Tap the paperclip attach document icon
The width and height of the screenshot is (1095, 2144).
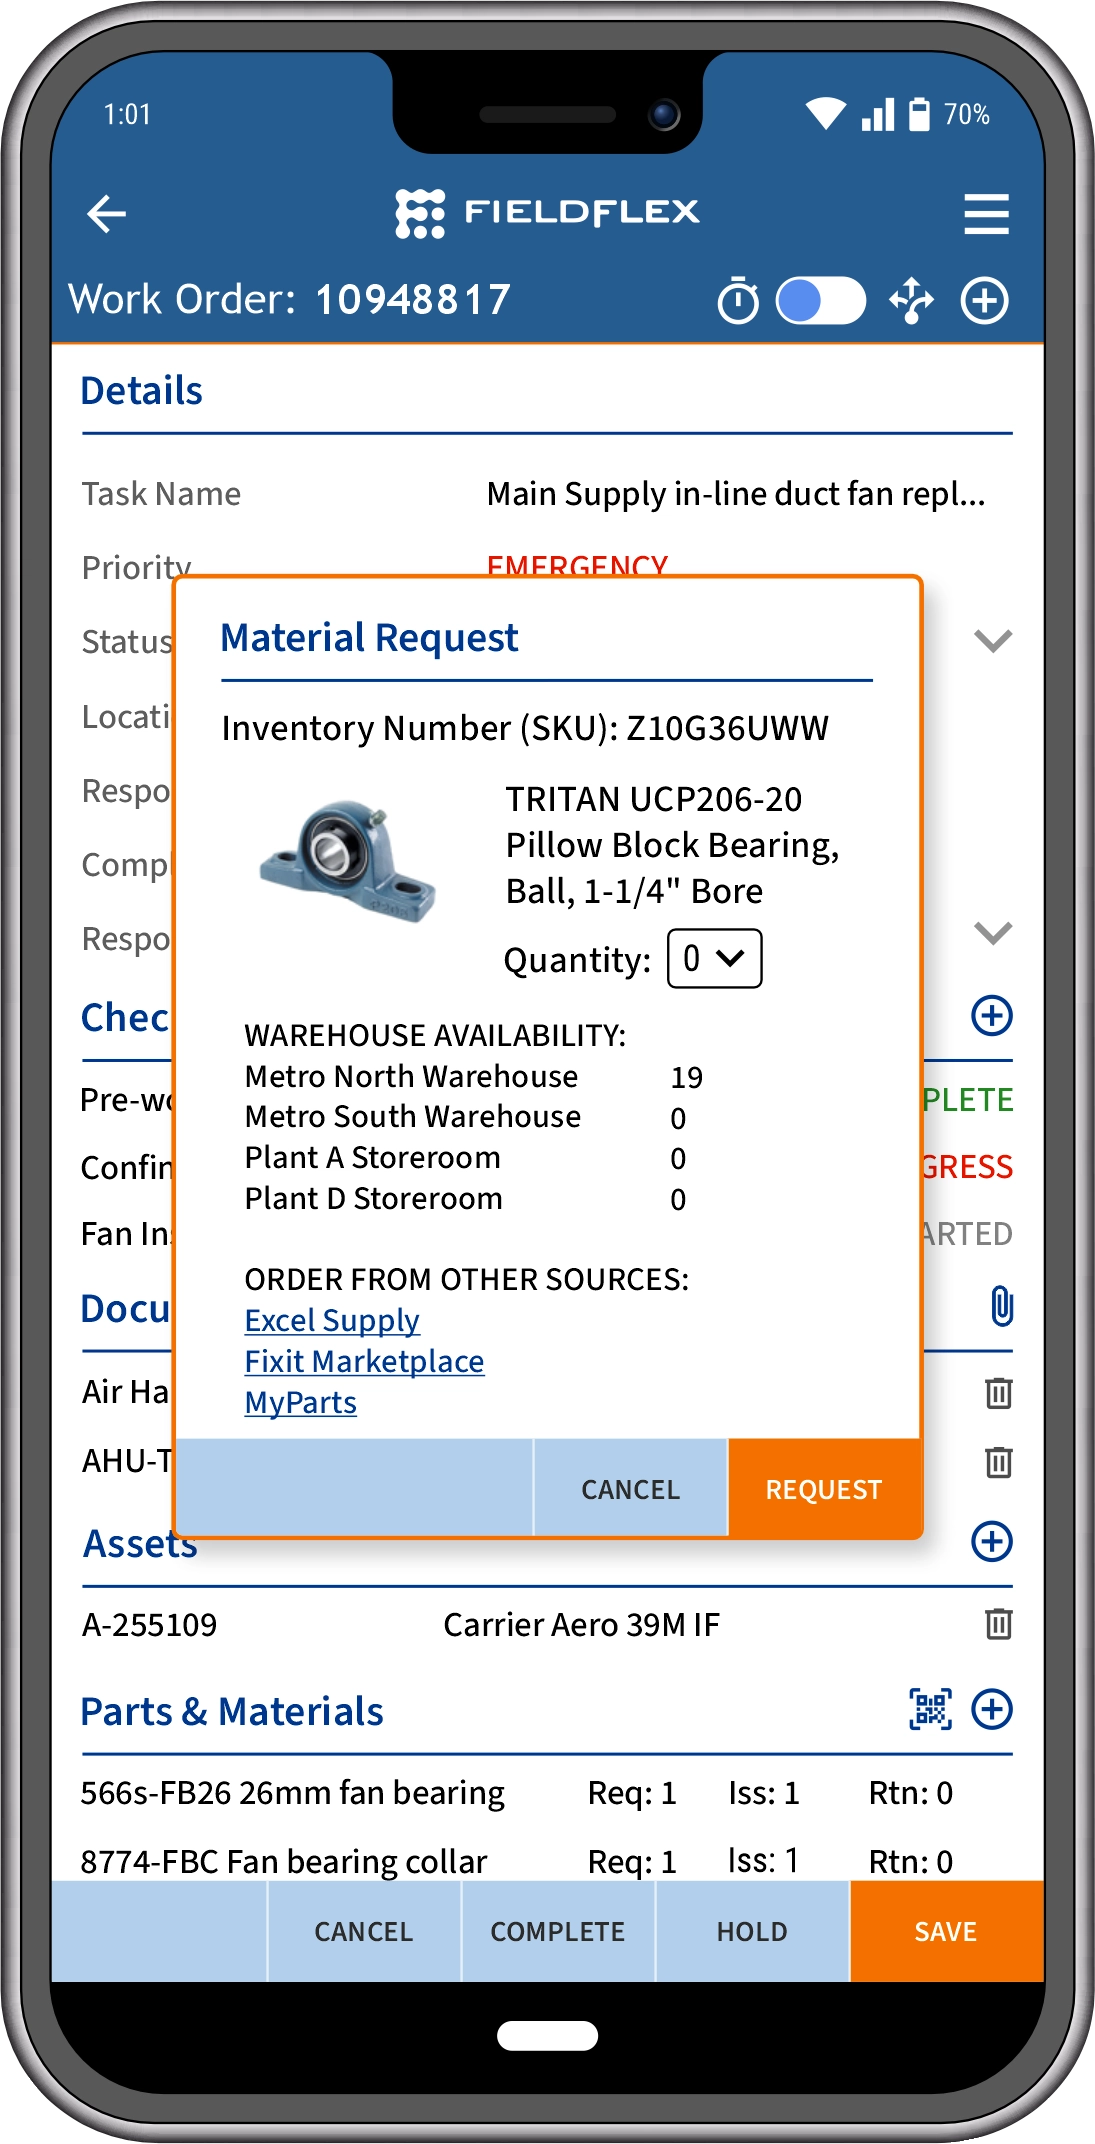pos(1001,1306)
